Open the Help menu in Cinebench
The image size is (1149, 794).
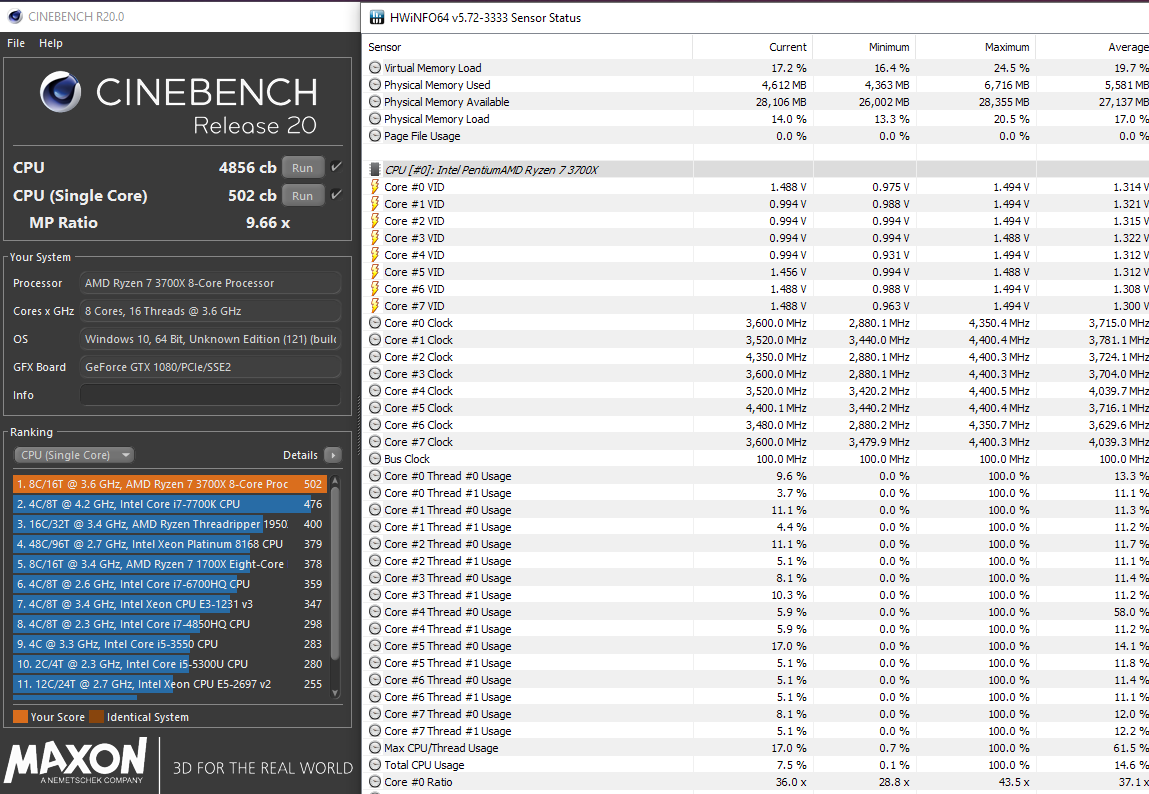click(51, 43)
